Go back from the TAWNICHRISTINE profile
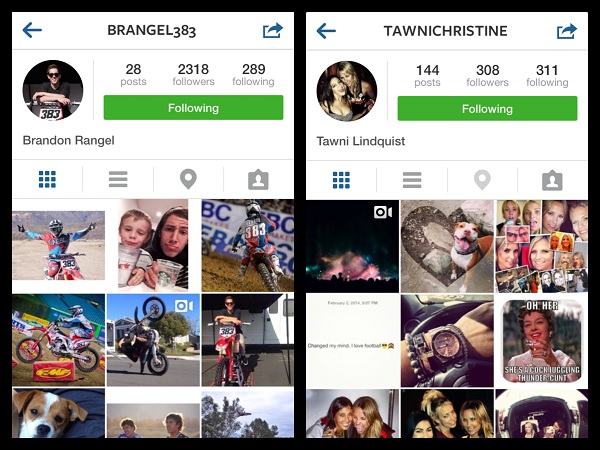600x450 pixels. pyautogui.click(x=326, y=31)
